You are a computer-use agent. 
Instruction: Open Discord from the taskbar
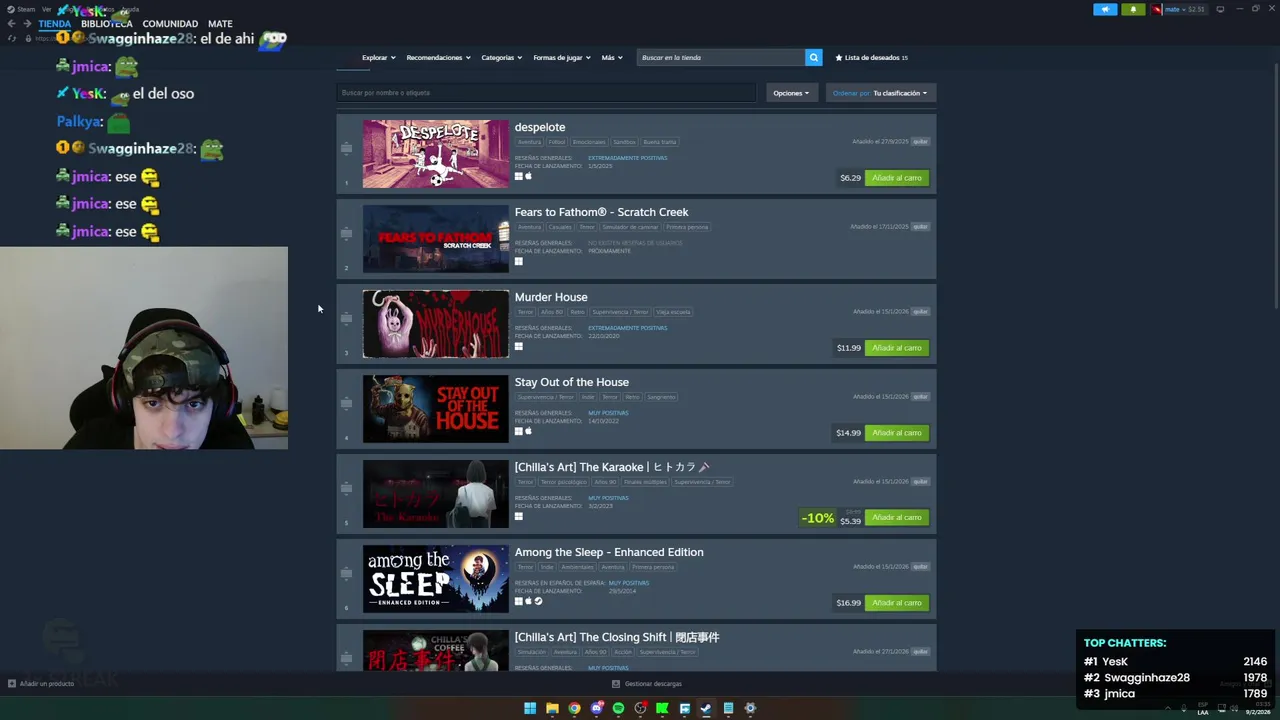pyautogui.click(x=596, y=708)
